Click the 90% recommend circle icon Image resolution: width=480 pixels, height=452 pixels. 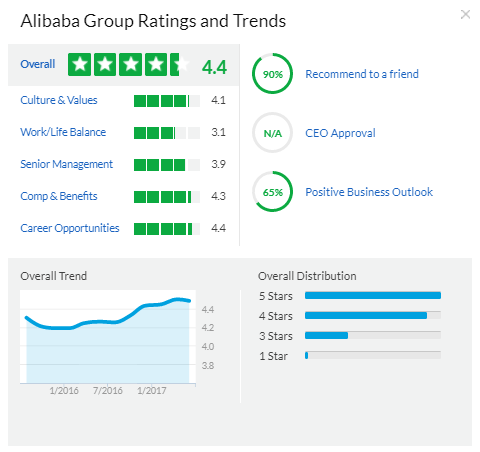272,73
